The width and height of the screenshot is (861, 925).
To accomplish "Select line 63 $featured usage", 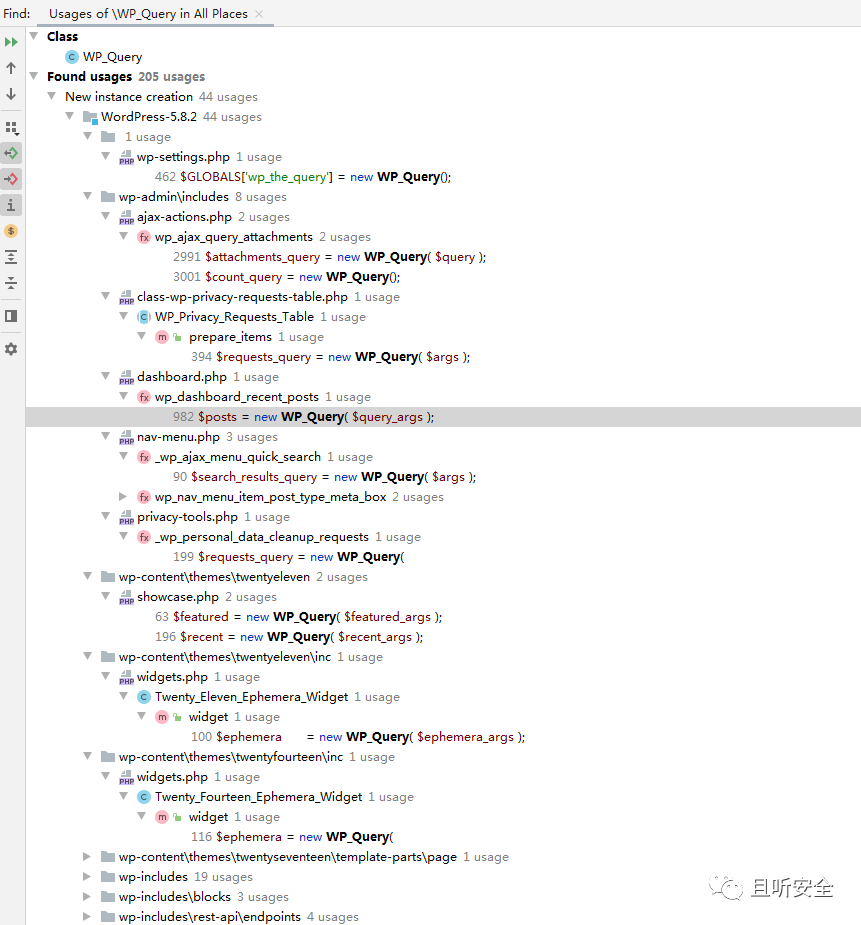I will (x=298, y=617).
